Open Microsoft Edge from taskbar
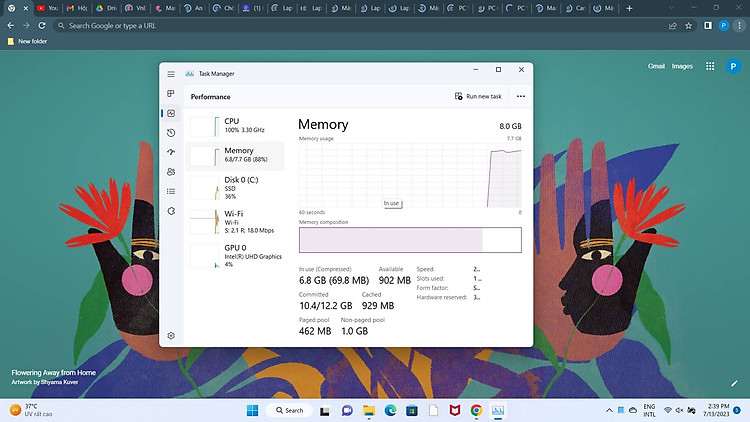The image size is (750, 422). coord(390,410)
